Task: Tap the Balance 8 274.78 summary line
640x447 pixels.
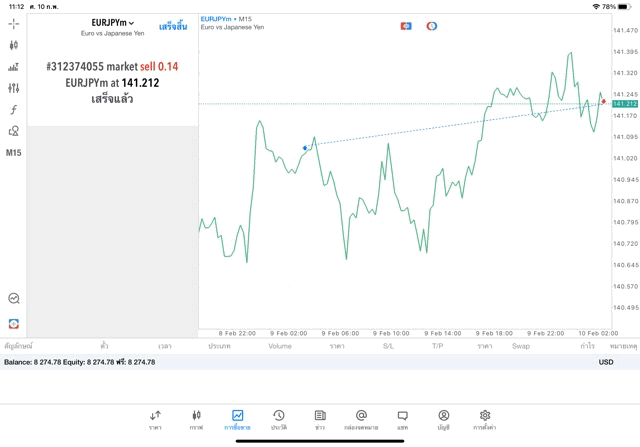Action: click(x=80, y=362)
